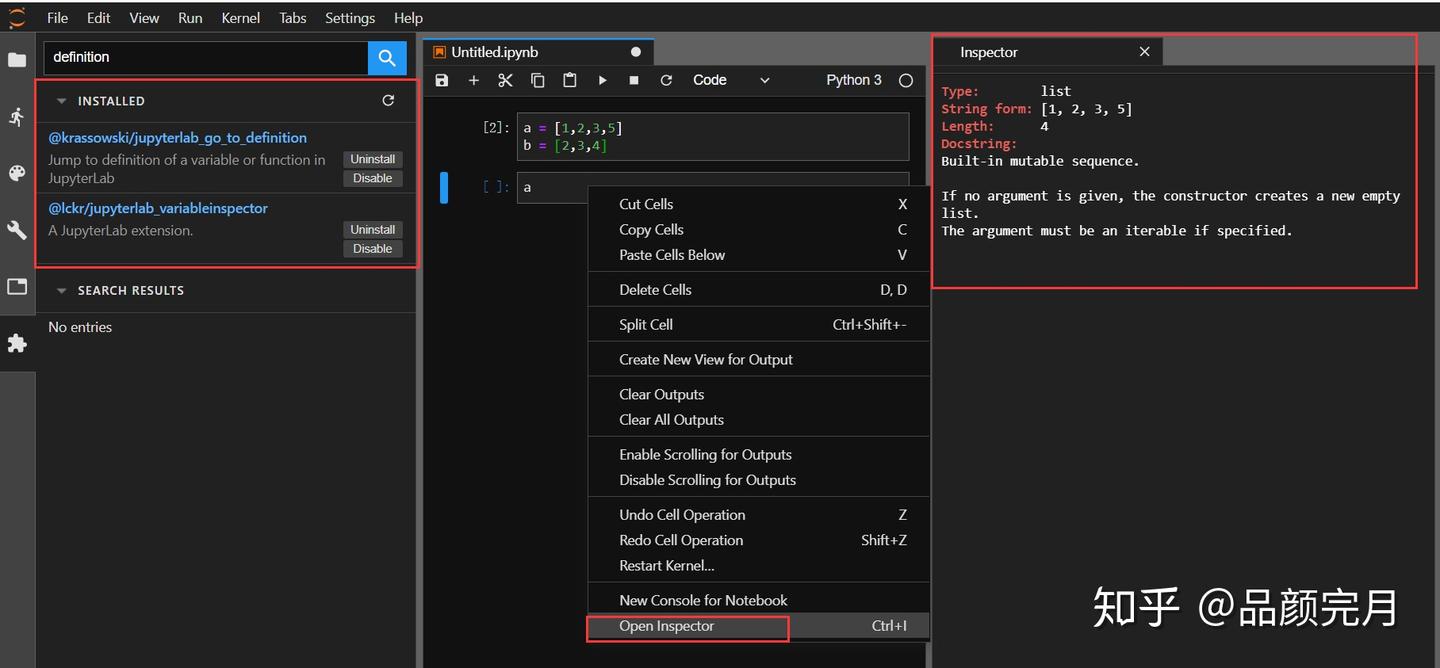Open the Kernel menu
Screen dimensions: 1440x668
[240, 18]
